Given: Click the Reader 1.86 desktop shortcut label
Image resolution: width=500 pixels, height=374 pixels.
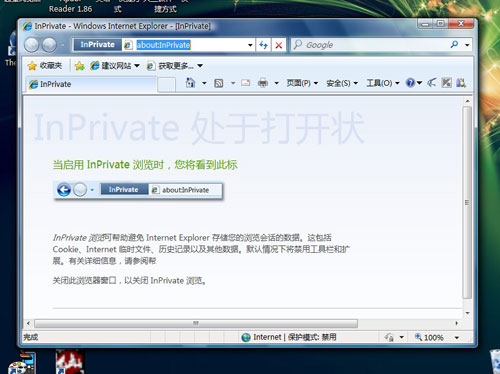Looking at the screenshot, I should [x=70, y=9].
